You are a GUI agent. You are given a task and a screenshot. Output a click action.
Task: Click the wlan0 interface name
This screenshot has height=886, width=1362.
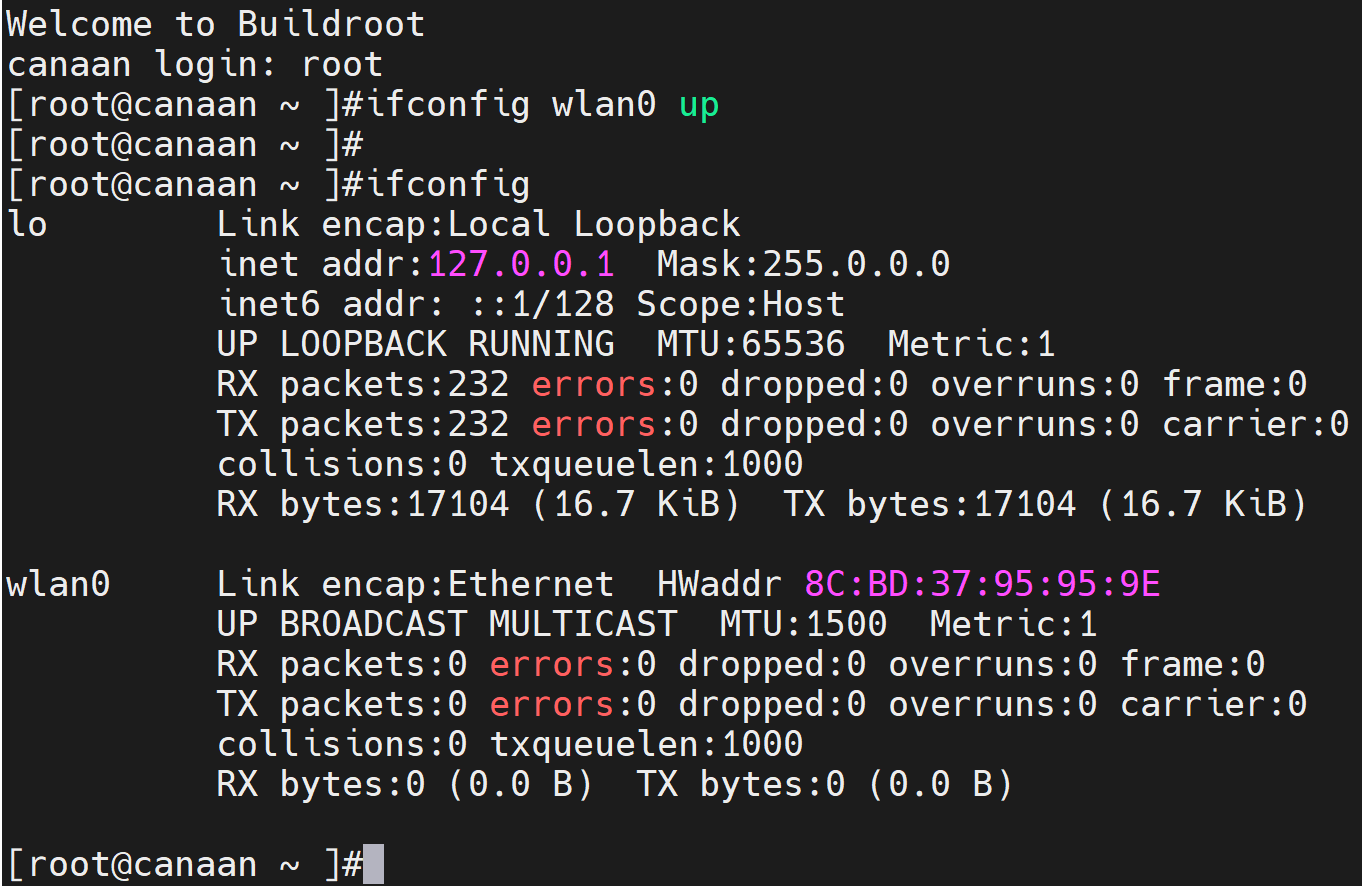click(x=58, y=583)
